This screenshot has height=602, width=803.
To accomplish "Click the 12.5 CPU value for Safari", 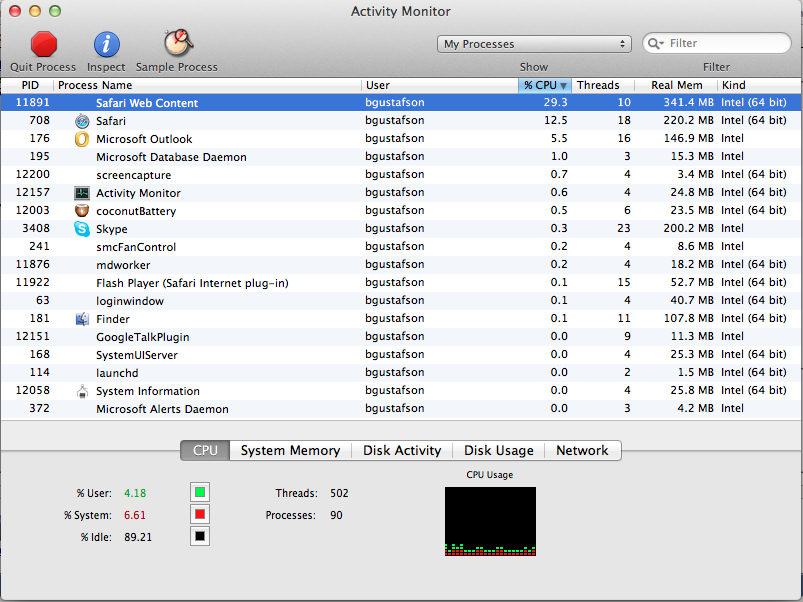I will click(x=556, y=120).
